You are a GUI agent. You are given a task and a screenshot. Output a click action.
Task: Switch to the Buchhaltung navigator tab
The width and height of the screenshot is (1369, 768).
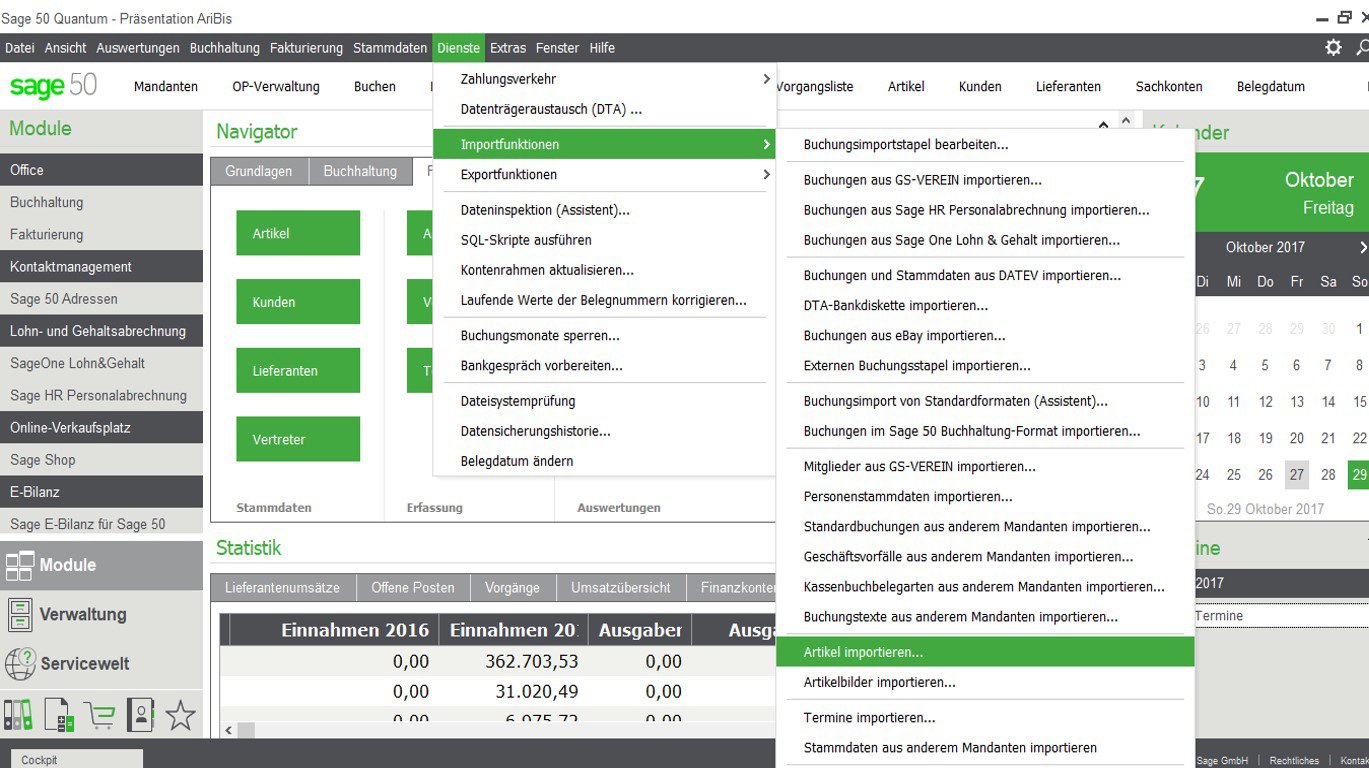pos(360,171)
